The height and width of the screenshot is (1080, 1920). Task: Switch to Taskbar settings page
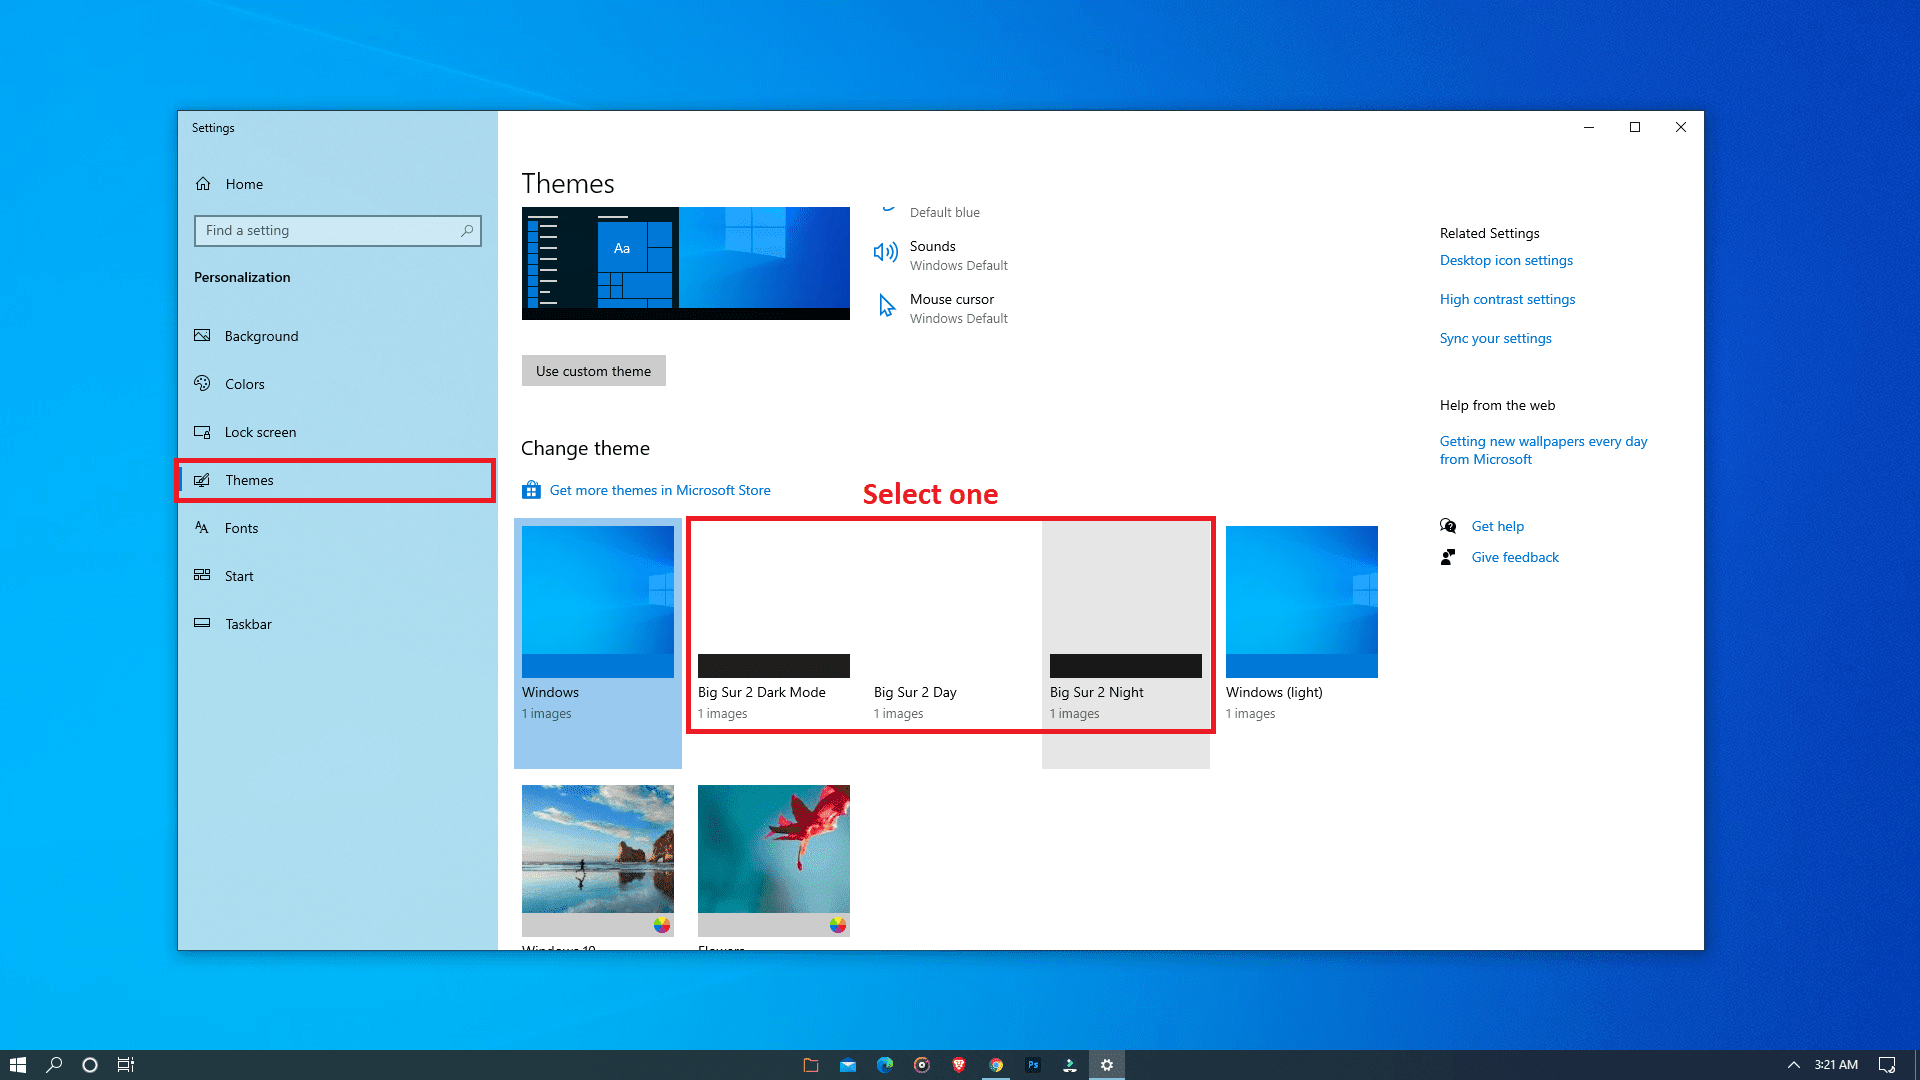click(x=248, y=624)
